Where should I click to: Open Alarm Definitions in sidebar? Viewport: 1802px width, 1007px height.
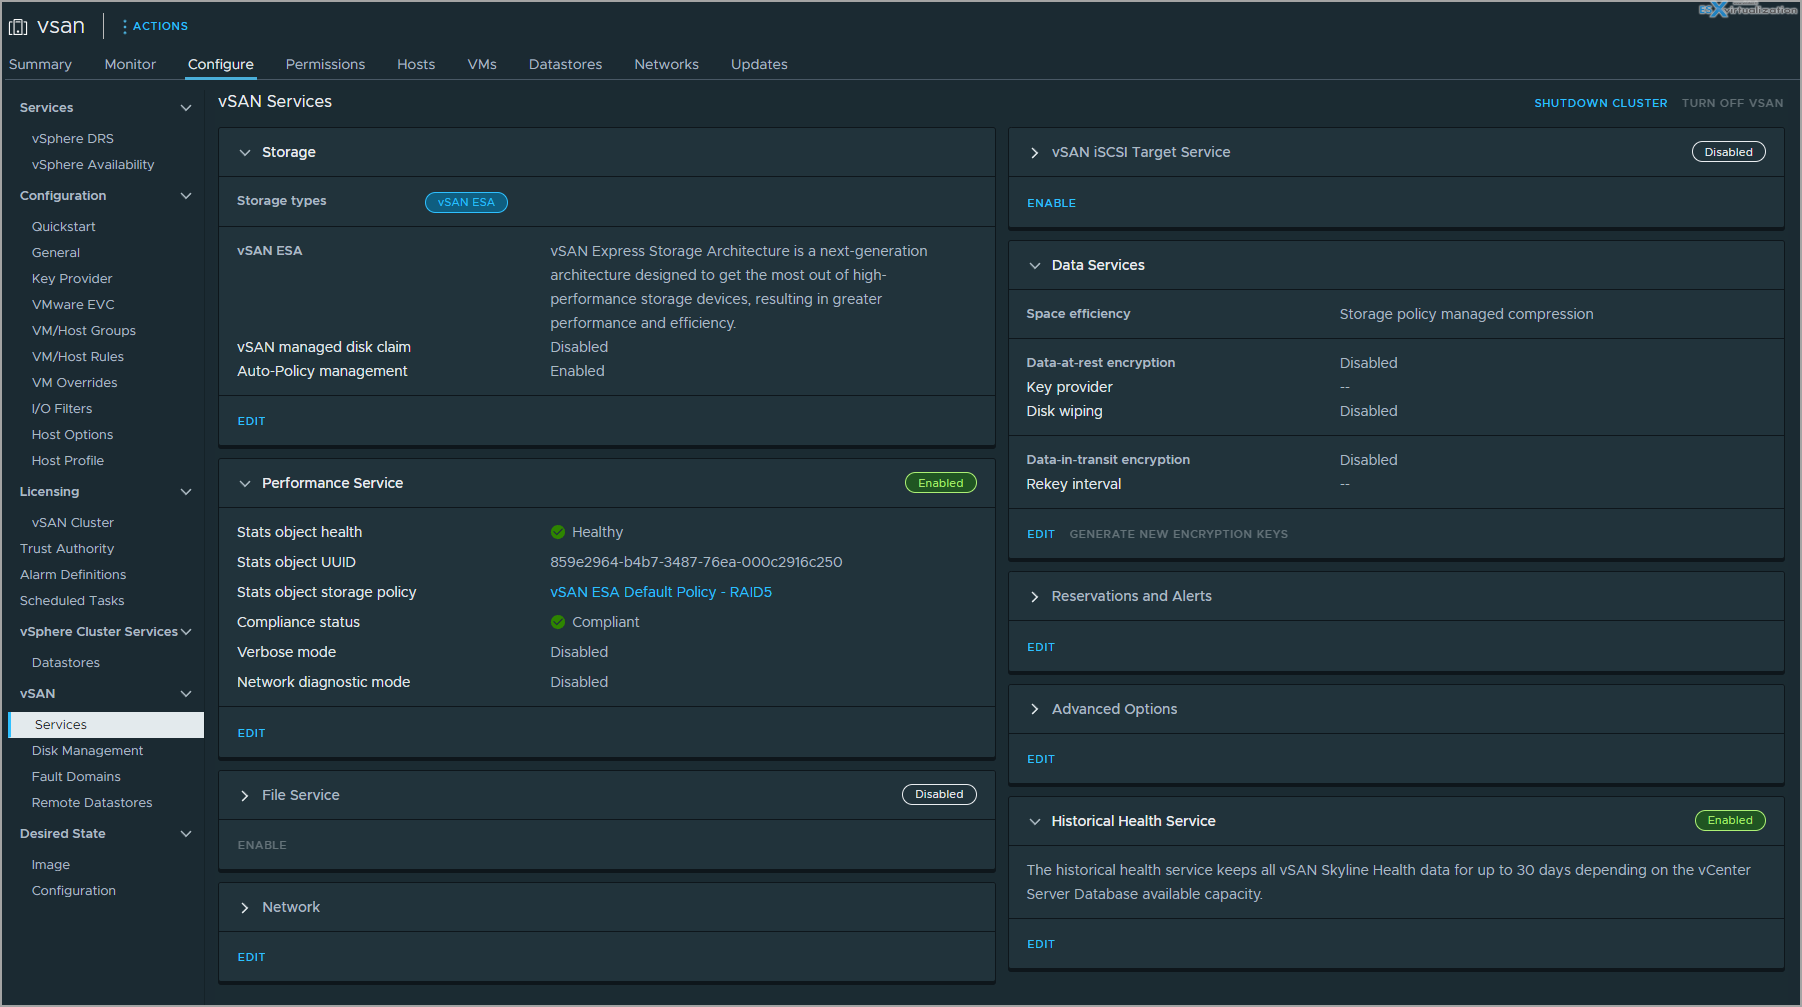73,575
